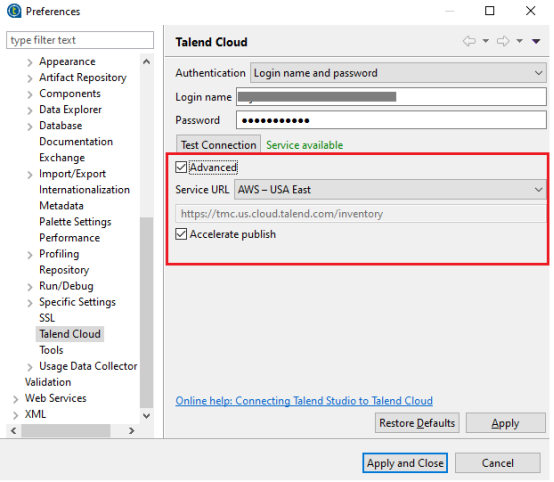Cancel the Preferences dialog
Image resolution: width=554 pixels, height=482 pixels.
(x=497, y=463)
